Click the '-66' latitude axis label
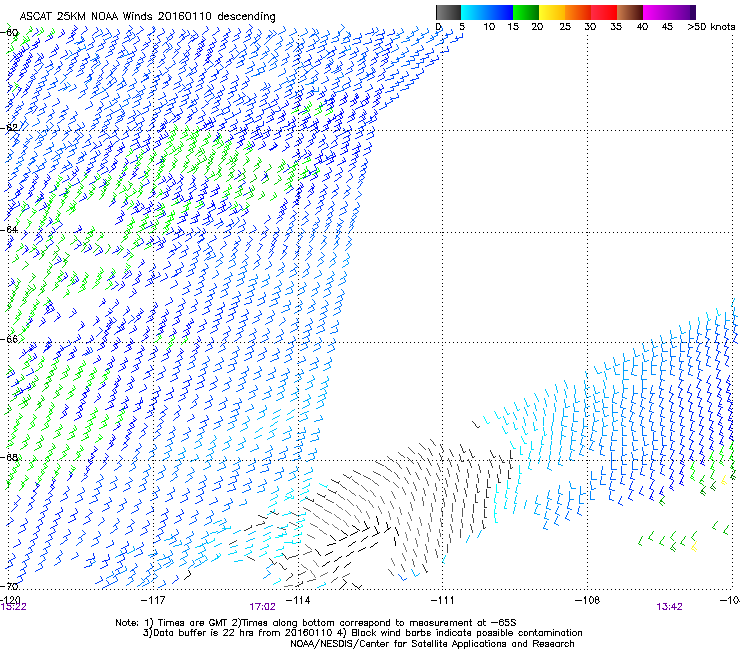The image size is (740, 650). 11,339
